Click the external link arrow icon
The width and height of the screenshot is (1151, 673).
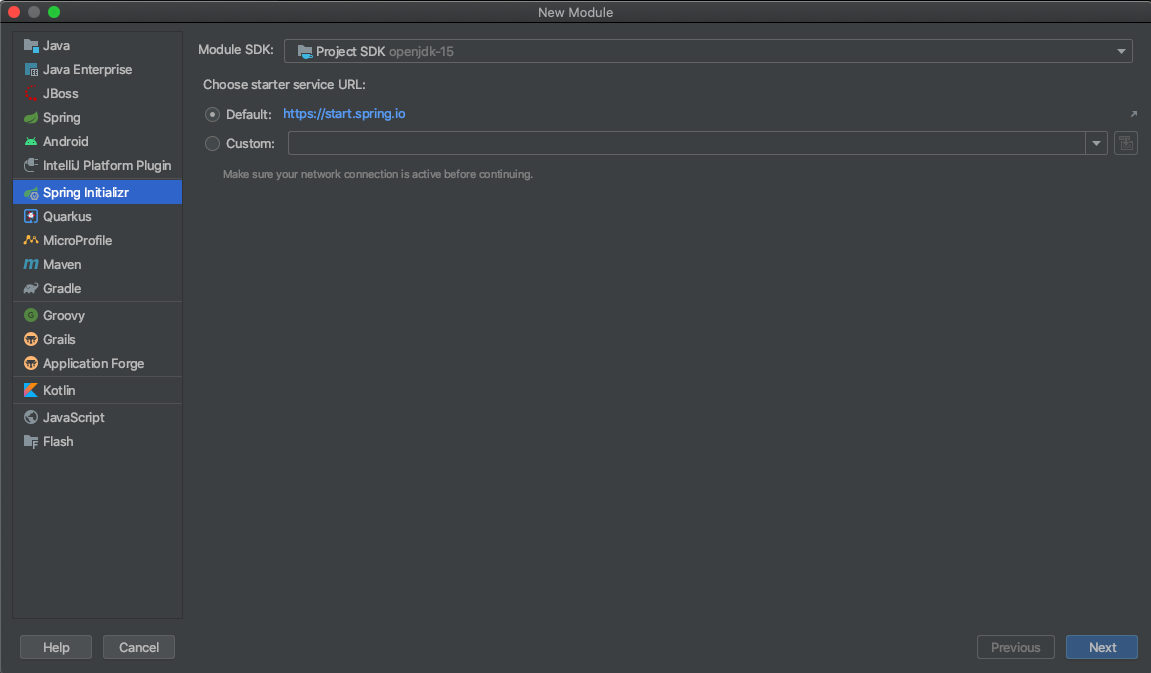[x=1133, y=114]
